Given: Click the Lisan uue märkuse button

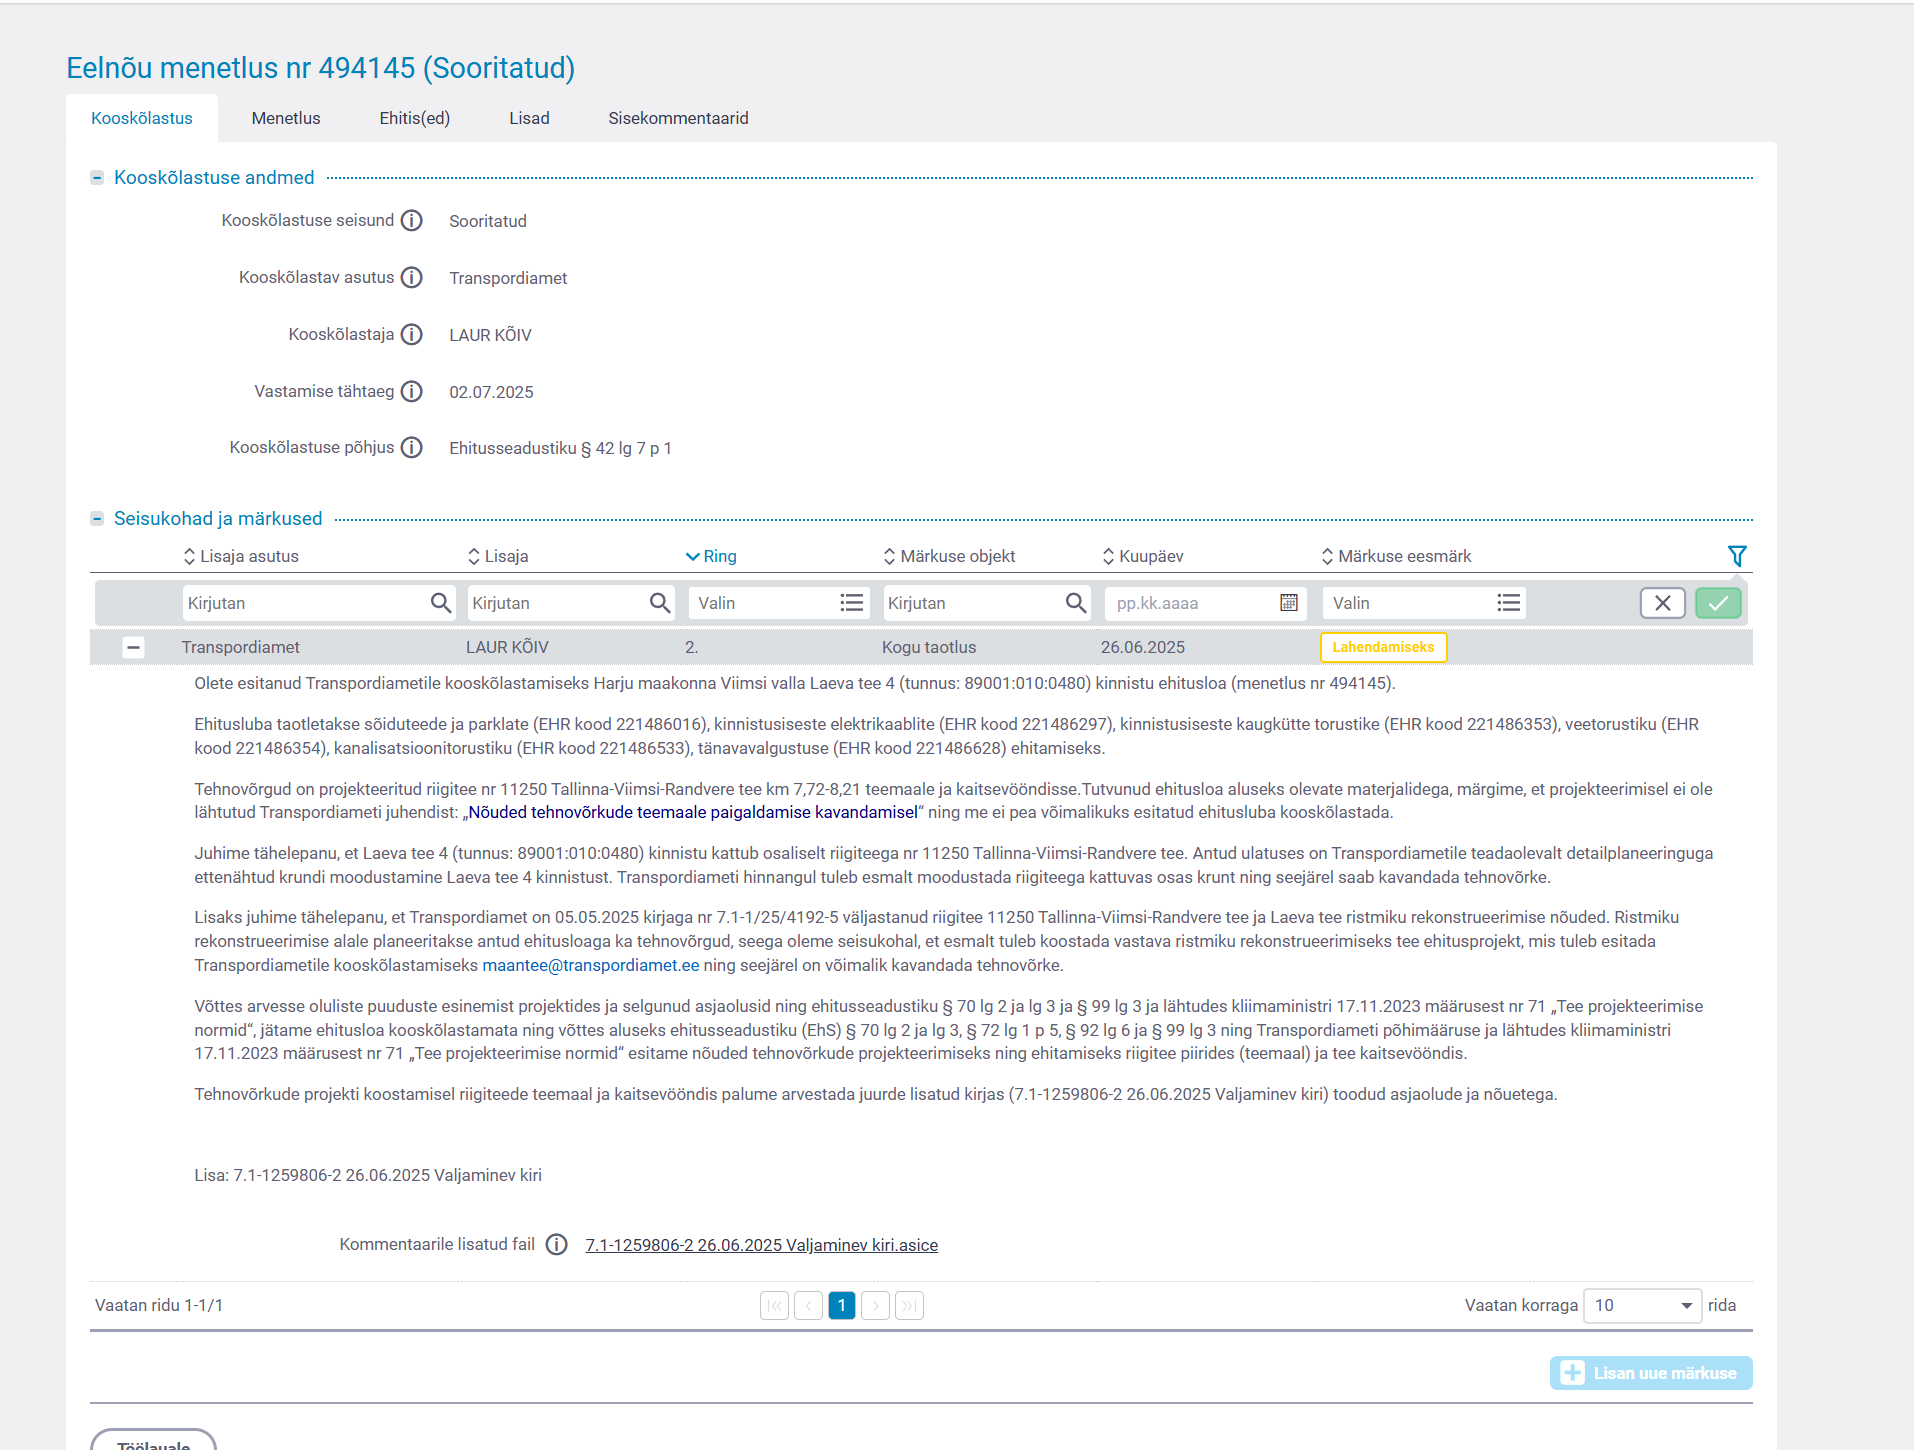Looking at the screenshot, I should click(x=1651, y=1373).
